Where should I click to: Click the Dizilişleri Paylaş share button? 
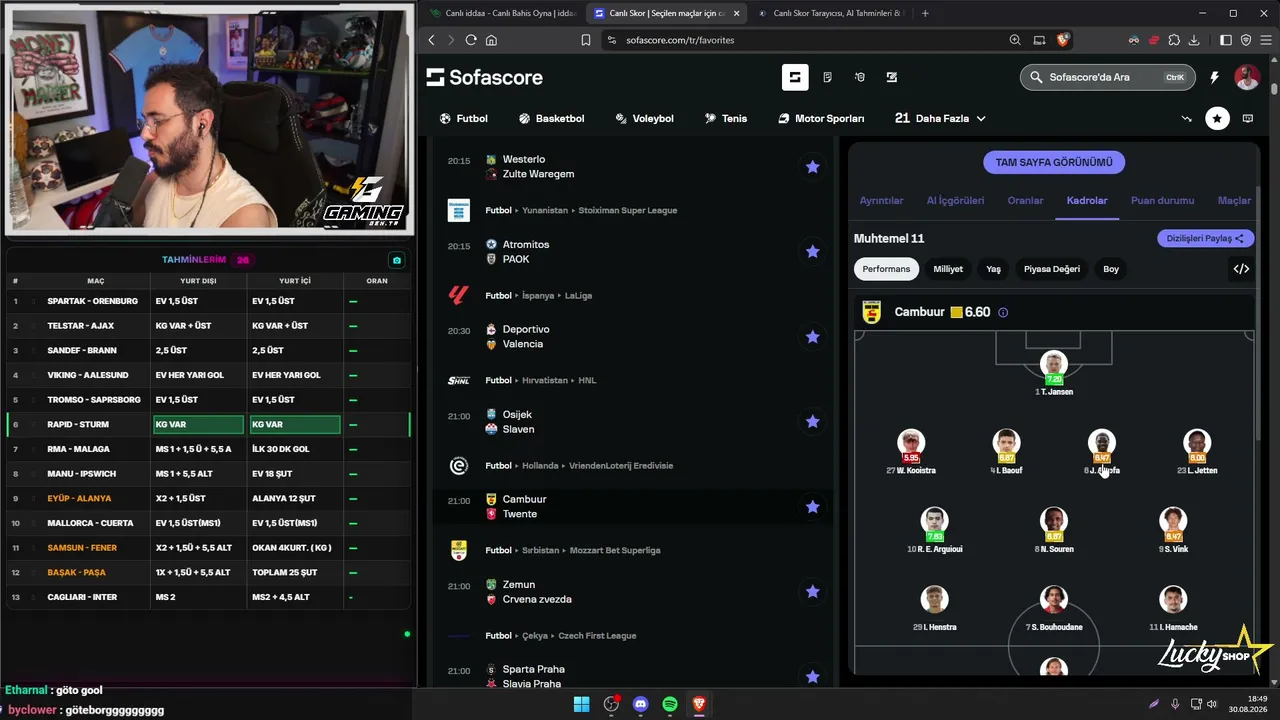(1205, 238)
